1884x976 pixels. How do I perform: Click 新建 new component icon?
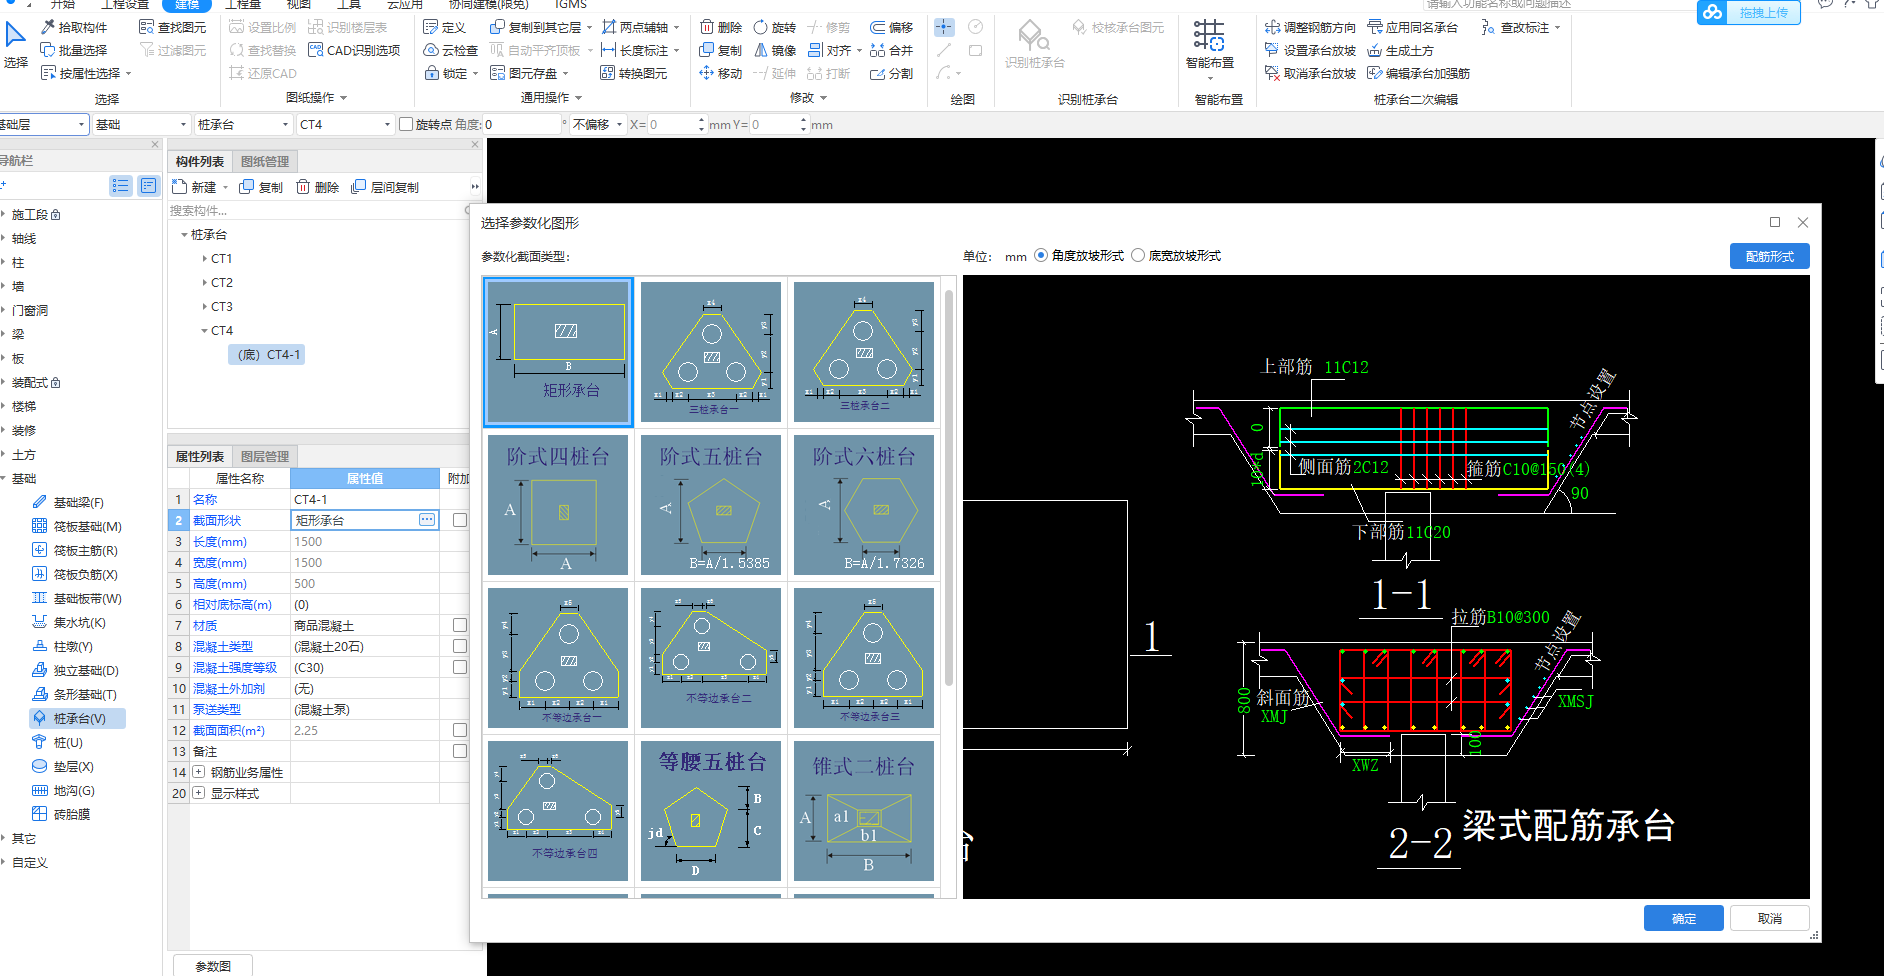coord(194,187)
